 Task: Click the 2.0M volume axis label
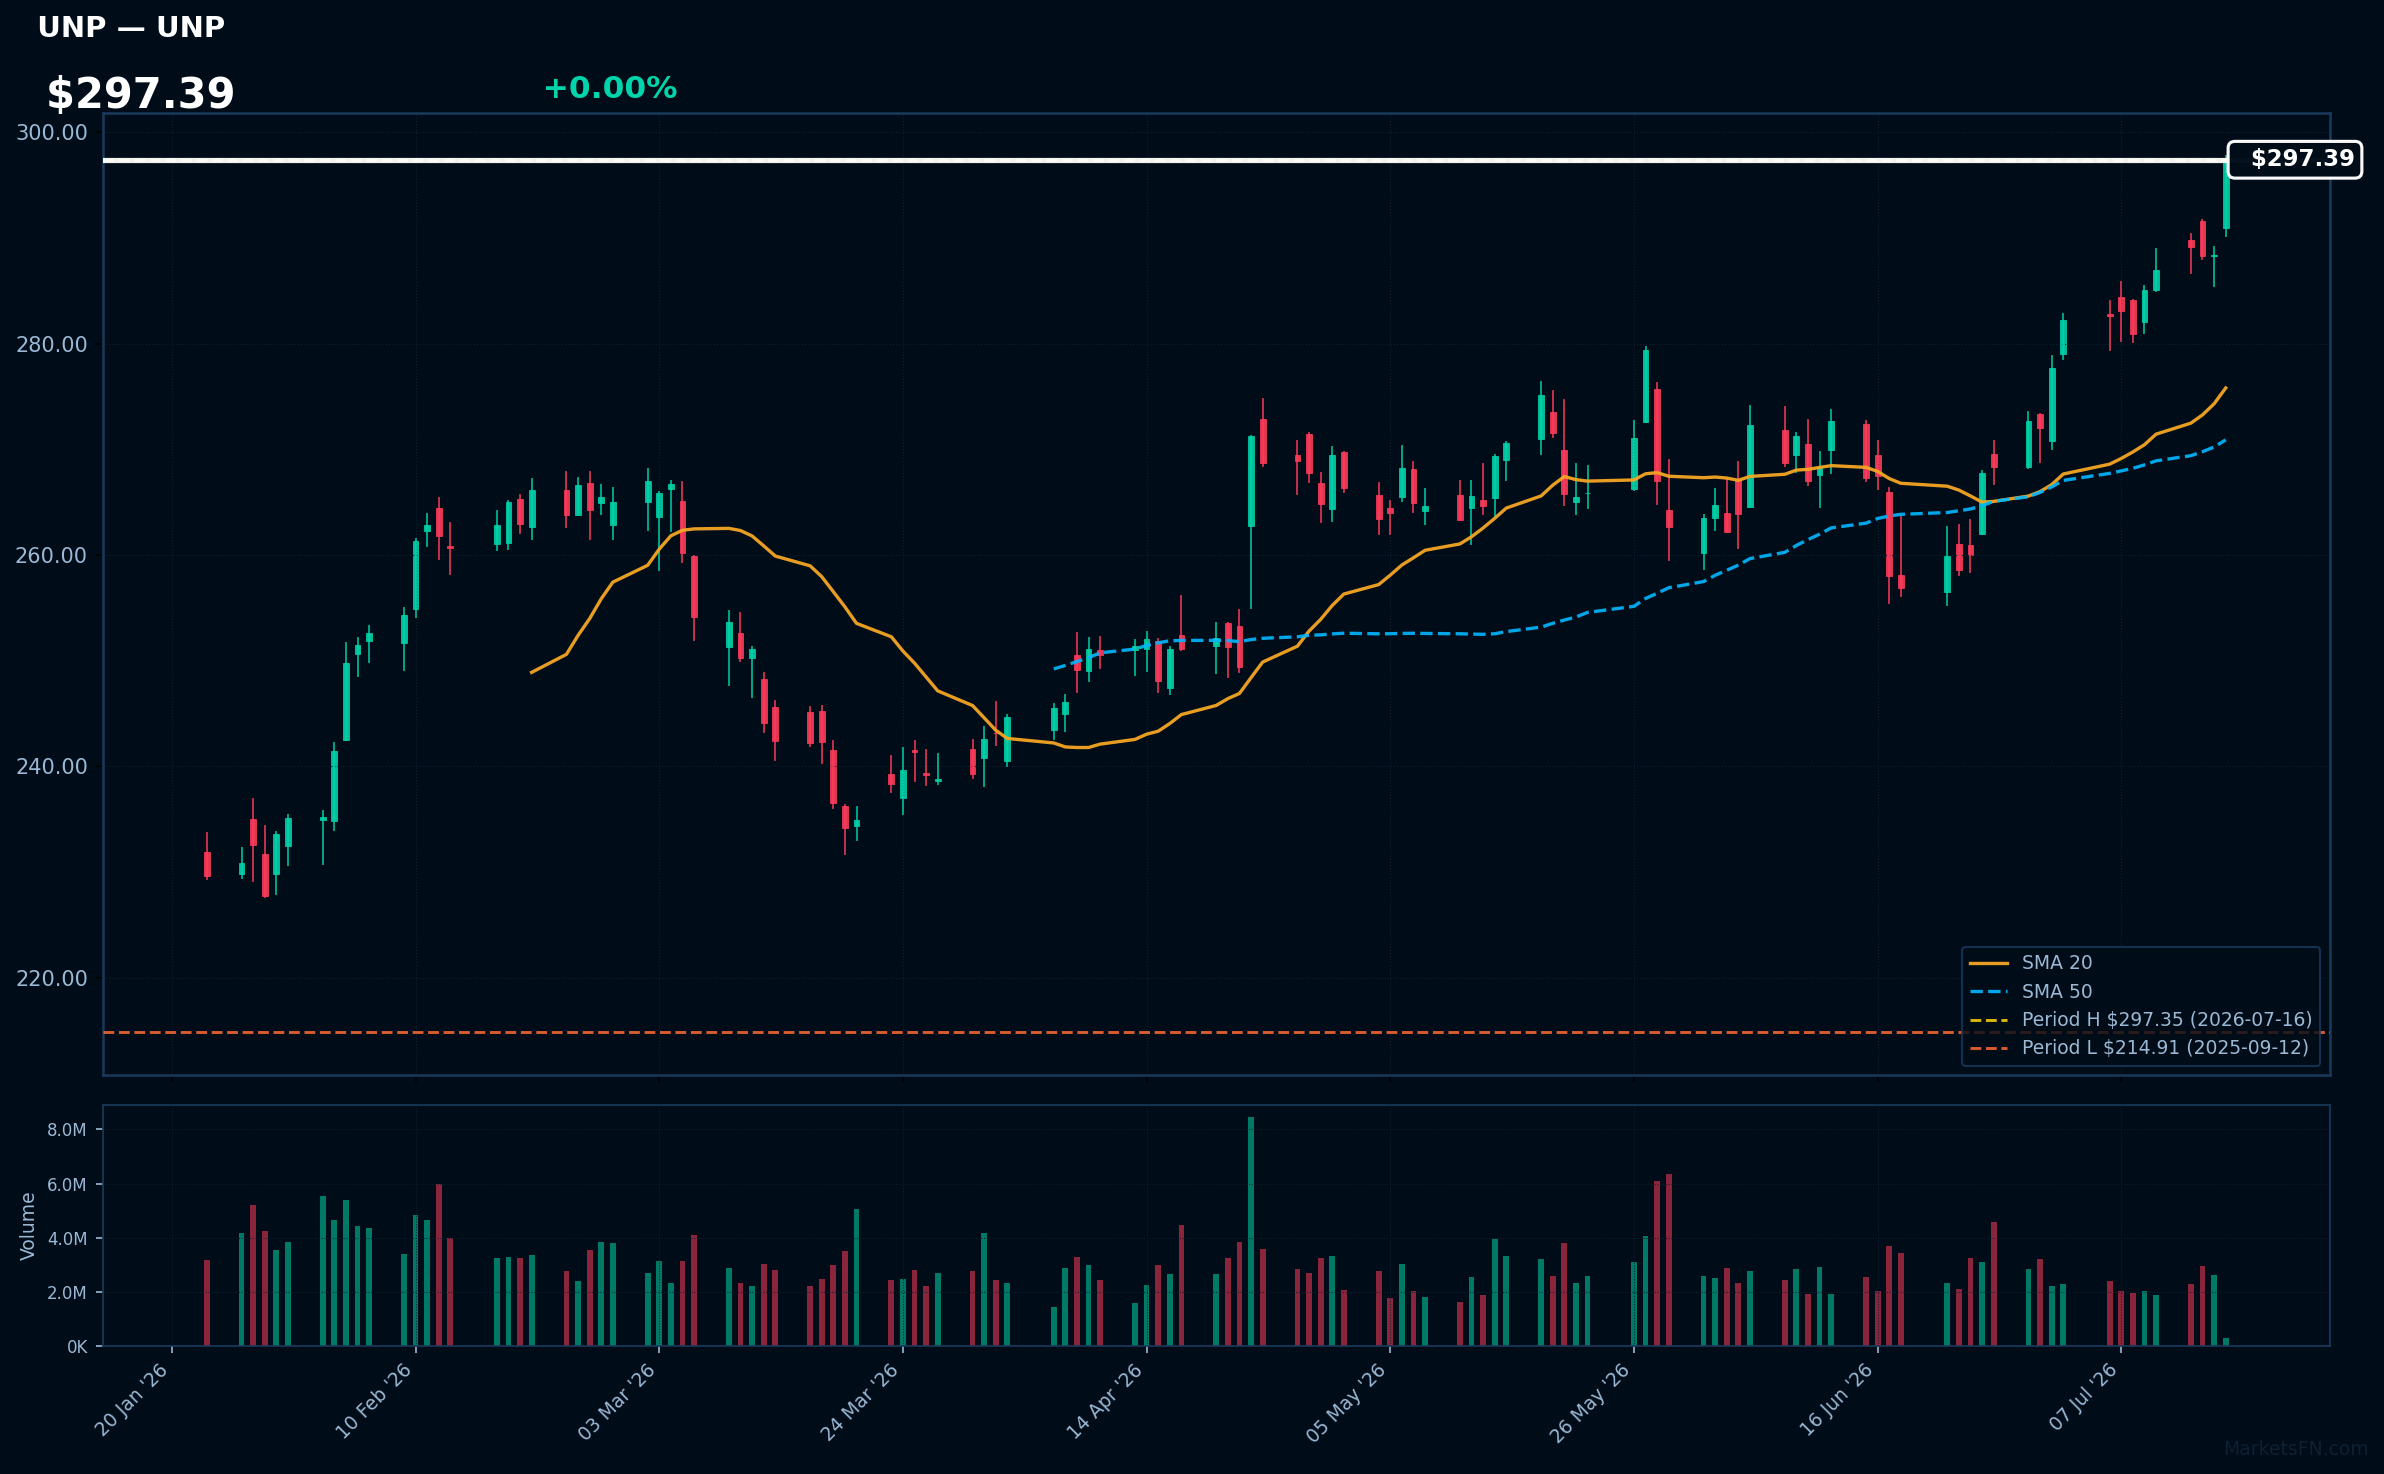click(x=67, y=1293)
